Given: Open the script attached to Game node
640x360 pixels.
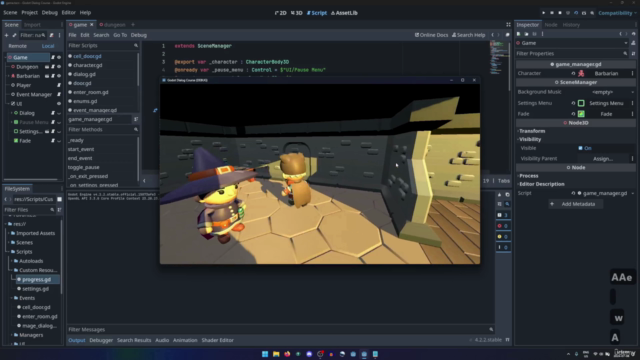Looking at the screenshot, I should (x=53, y=58).
